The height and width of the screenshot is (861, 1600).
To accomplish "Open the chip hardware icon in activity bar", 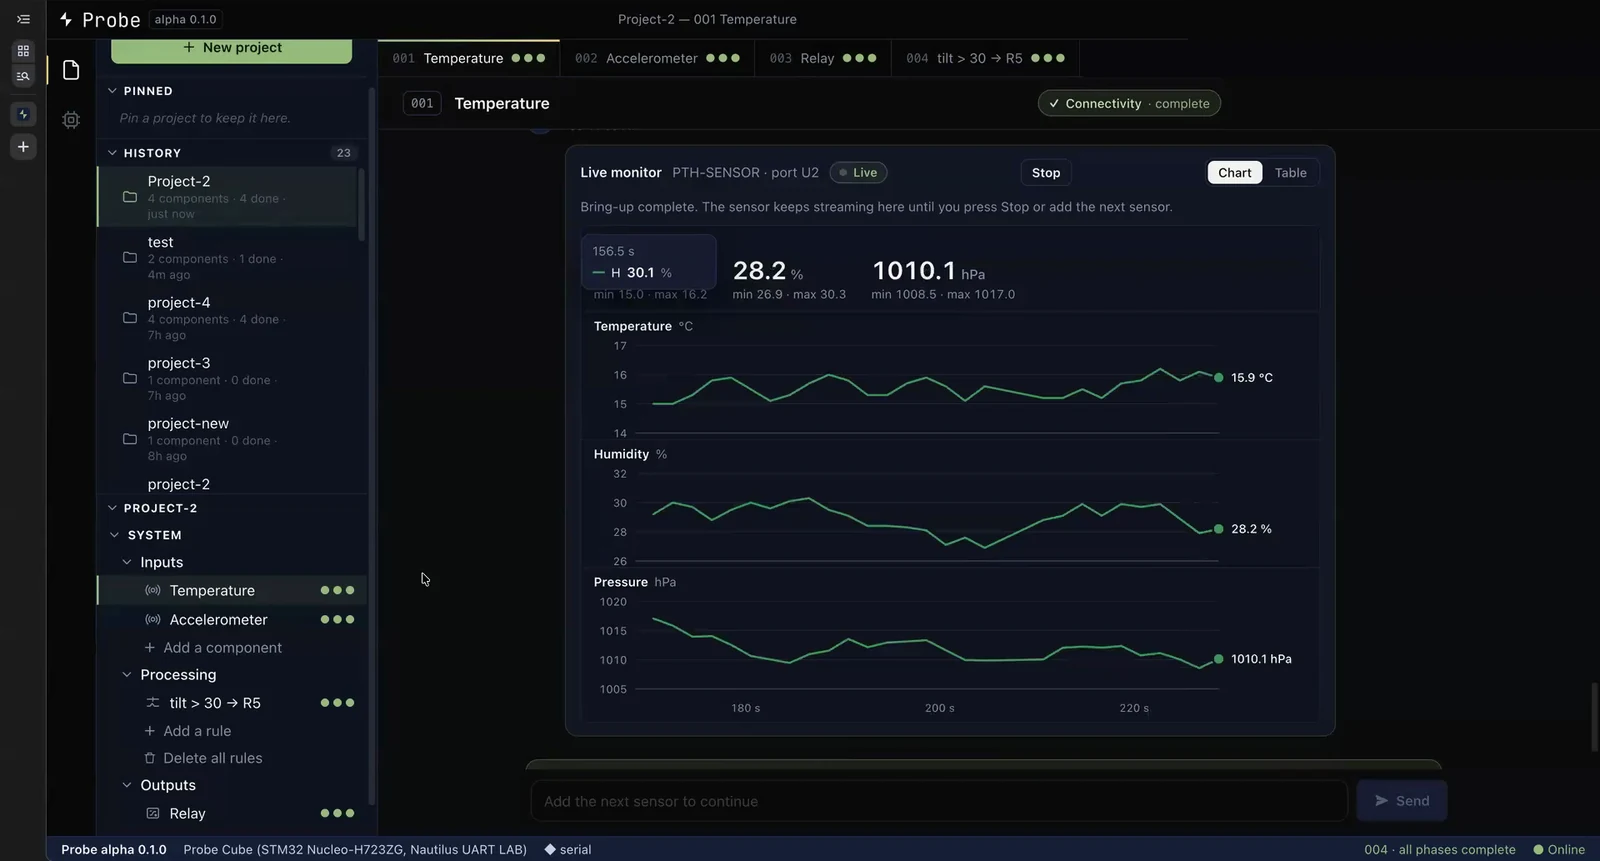I will click(71, 120).
